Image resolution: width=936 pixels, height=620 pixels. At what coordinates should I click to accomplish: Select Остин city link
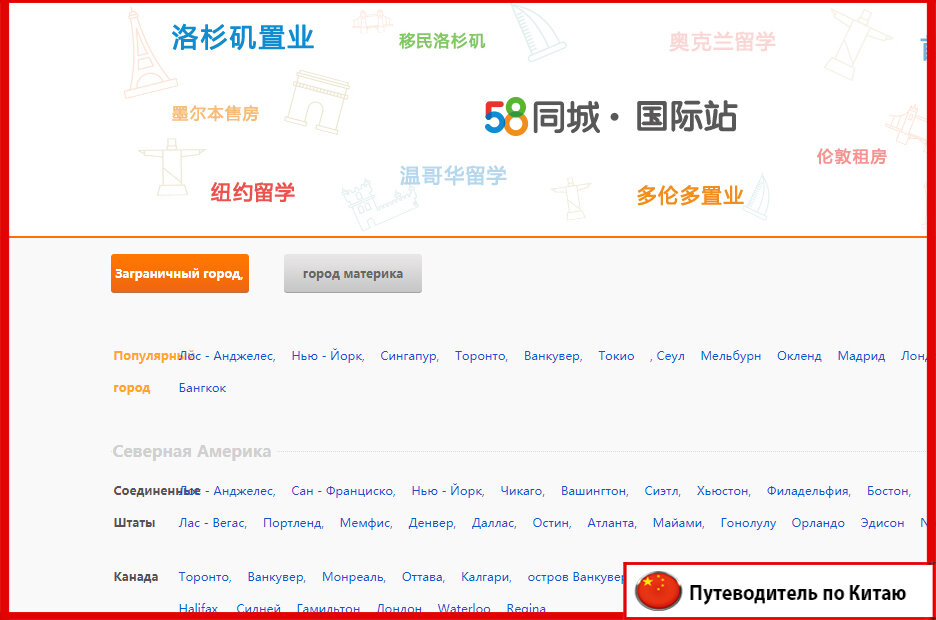coord(552,523)
